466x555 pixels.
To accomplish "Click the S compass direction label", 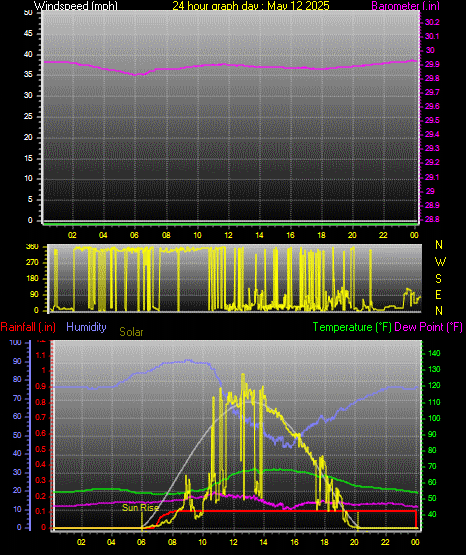I will 438,279.
